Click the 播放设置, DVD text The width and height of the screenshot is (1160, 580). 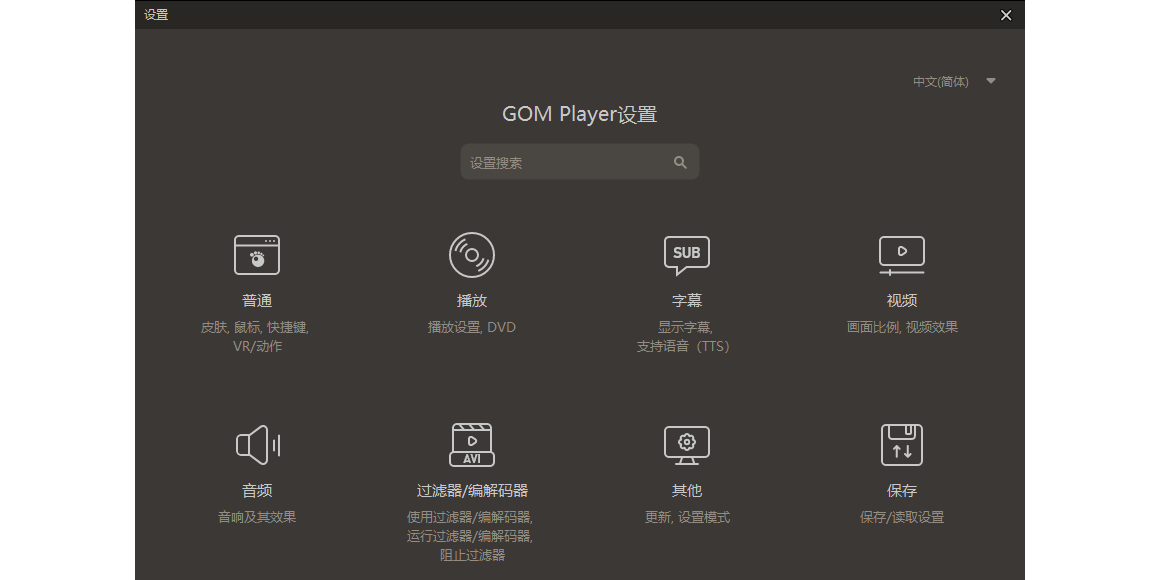click(472, 326)
